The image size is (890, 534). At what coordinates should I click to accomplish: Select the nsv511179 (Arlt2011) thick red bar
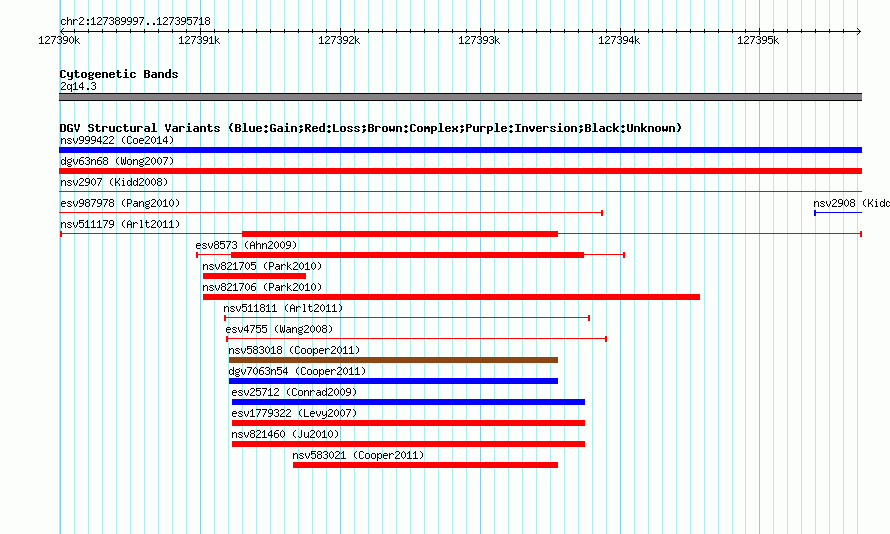[400, 234]
